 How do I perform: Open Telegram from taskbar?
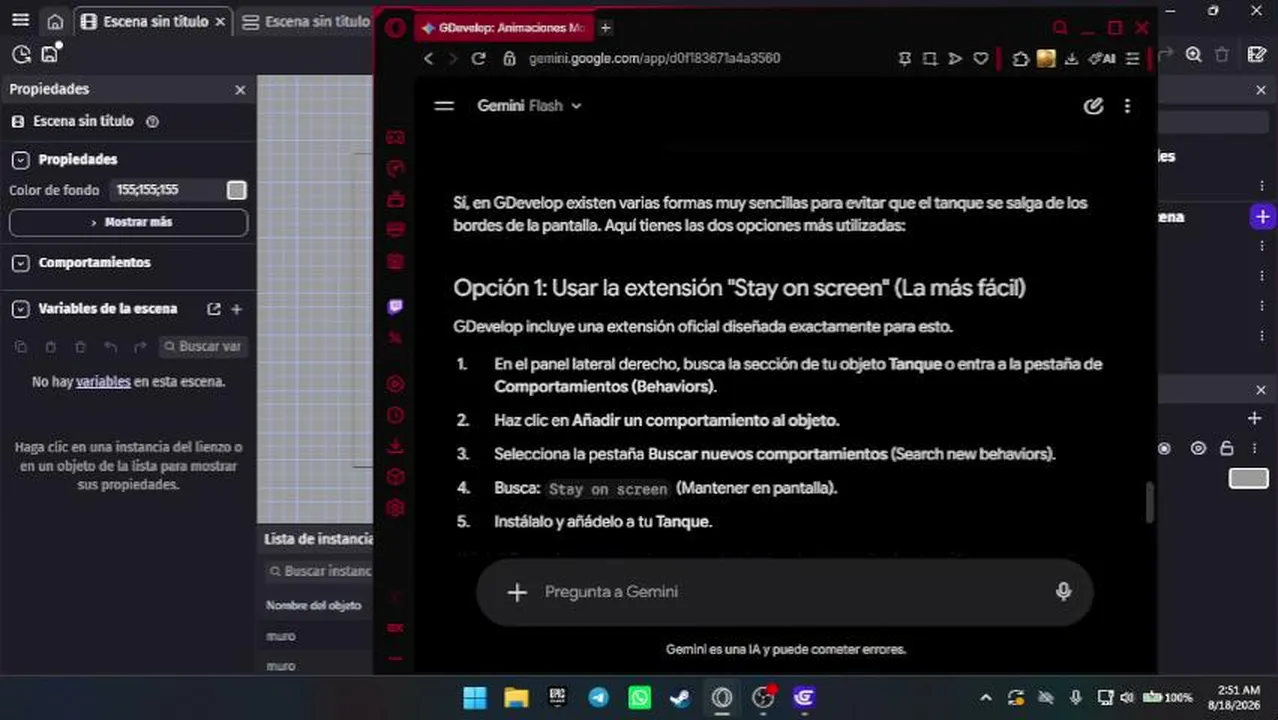tap(598, 698)
